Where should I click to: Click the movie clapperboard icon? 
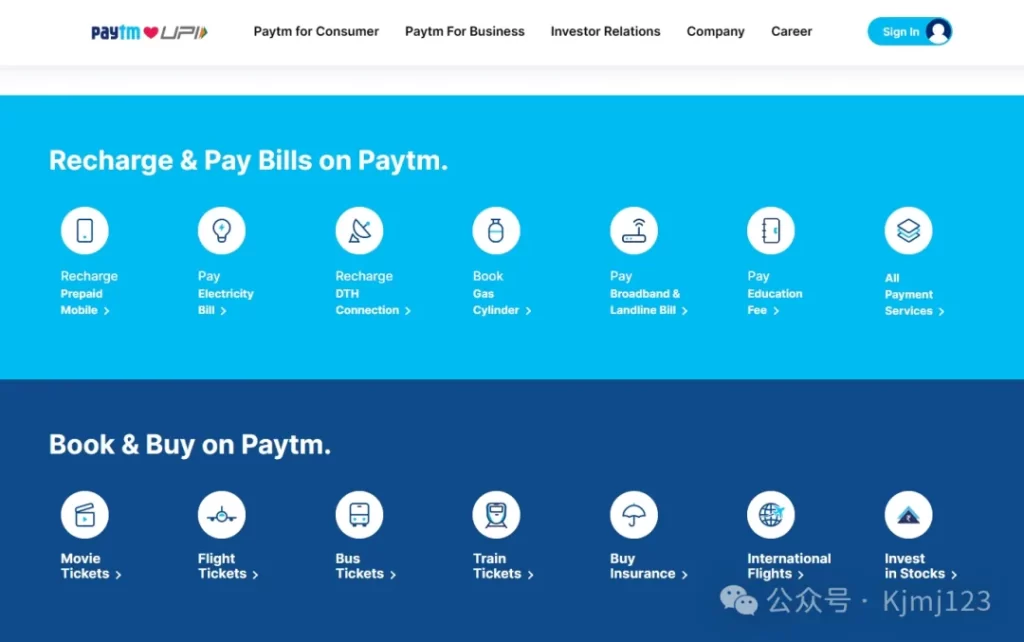coord(85,515)
